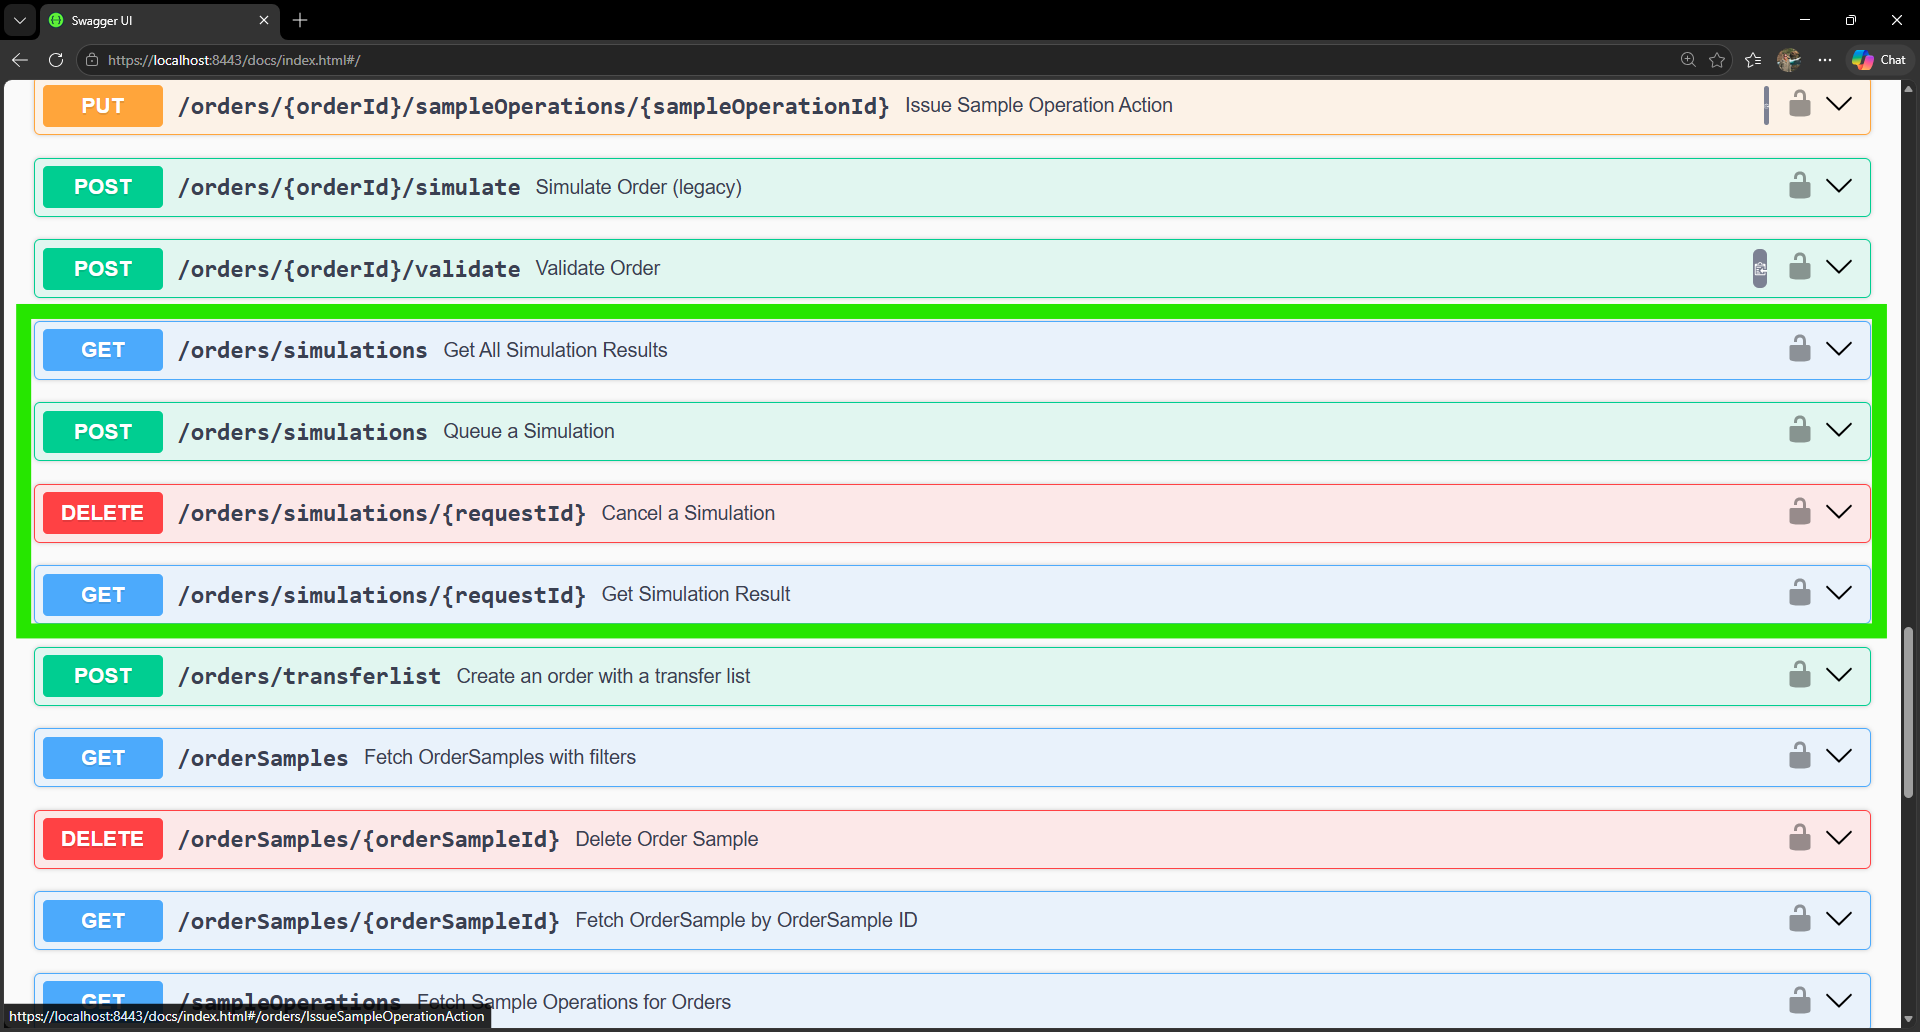The width and height of the screenshot is (1920, 1032).
Task: Click the /orderSamples path link
Action: pos(263,758)
